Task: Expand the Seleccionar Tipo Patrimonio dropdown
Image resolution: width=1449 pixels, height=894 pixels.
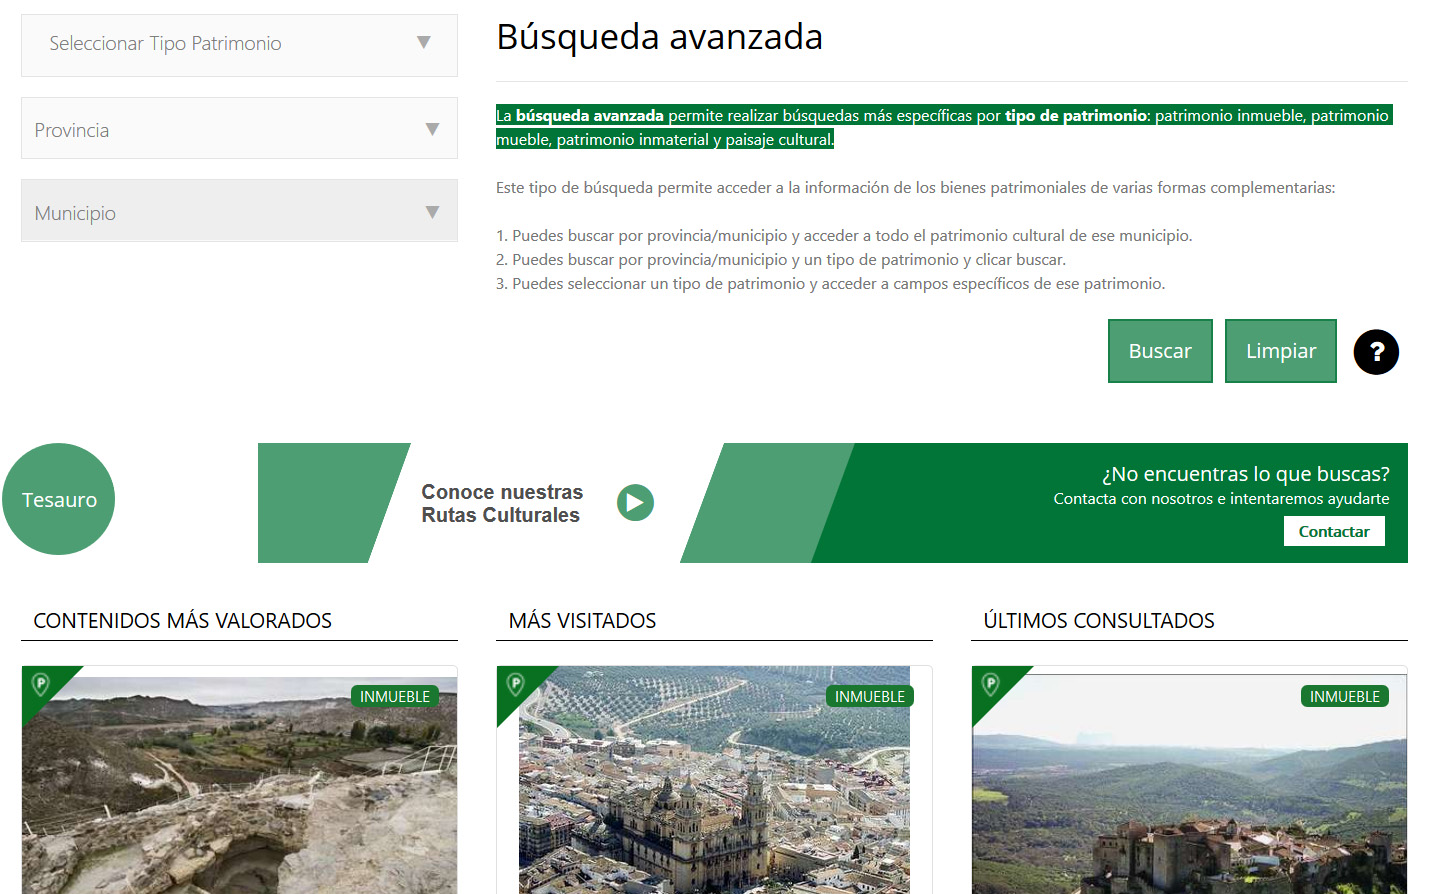Action: pos(239,44)
